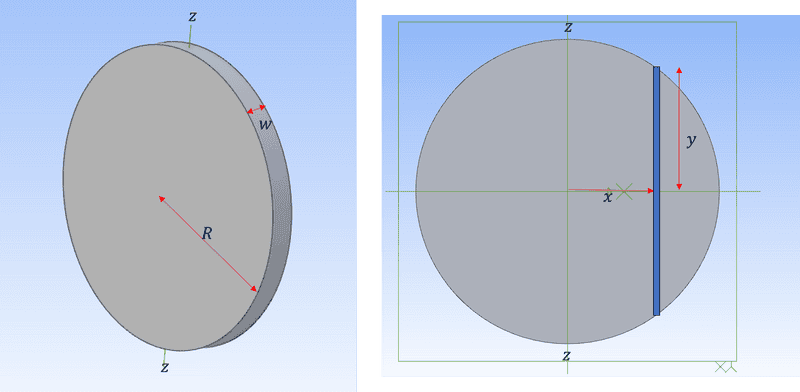This screenshot has height=392, width=800.
Task: Click the green symbol at the frame's bottom-right corner
Action: pyautogui.click(x=726, y=366)
